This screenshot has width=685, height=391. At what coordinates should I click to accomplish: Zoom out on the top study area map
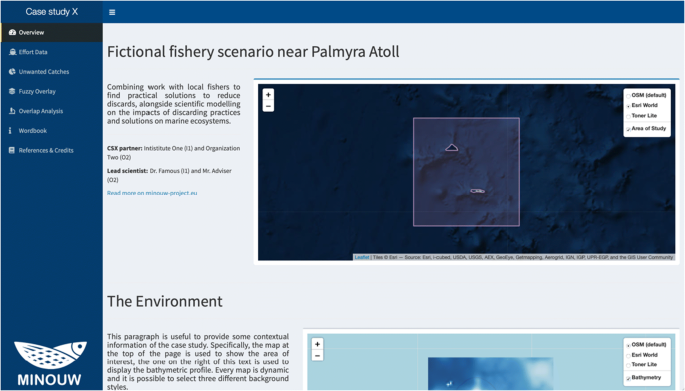click(x=268, y=106)
